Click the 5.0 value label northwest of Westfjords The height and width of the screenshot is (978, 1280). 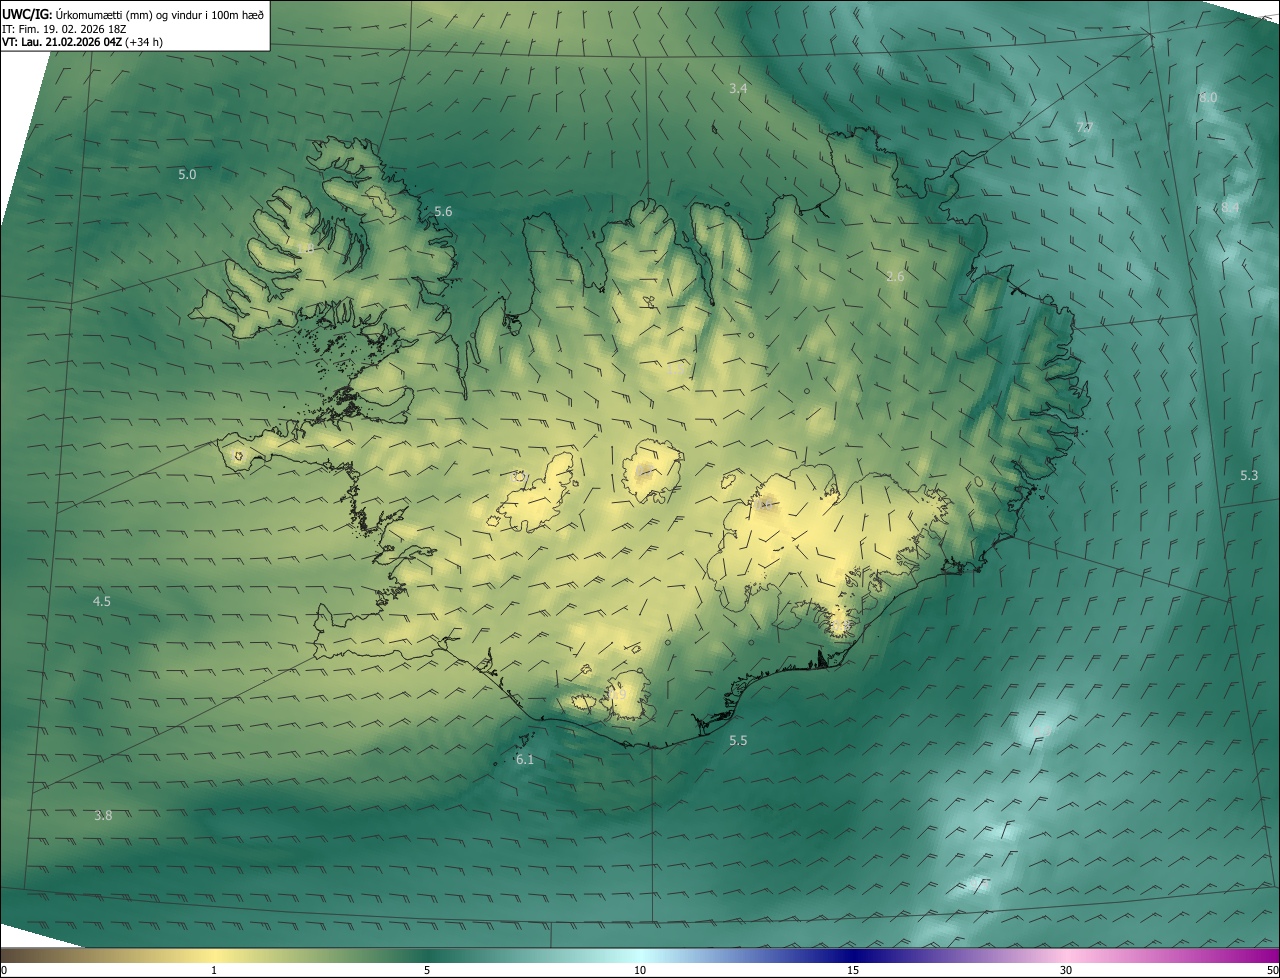pos(187,175)
